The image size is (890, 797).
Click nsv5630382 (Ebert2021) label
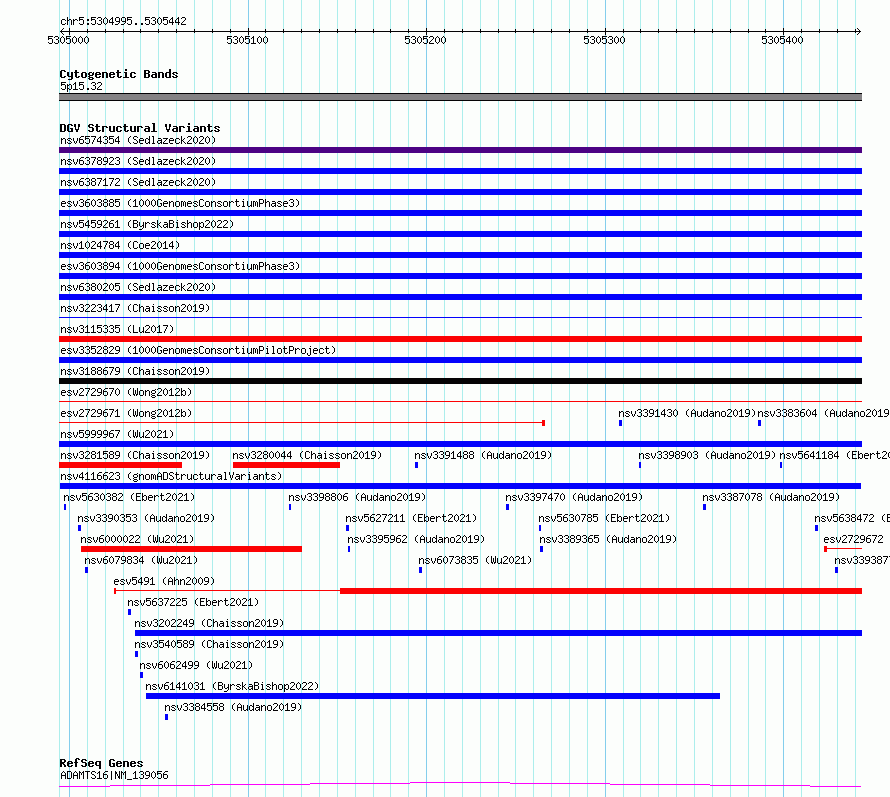(x=129, y=497)
